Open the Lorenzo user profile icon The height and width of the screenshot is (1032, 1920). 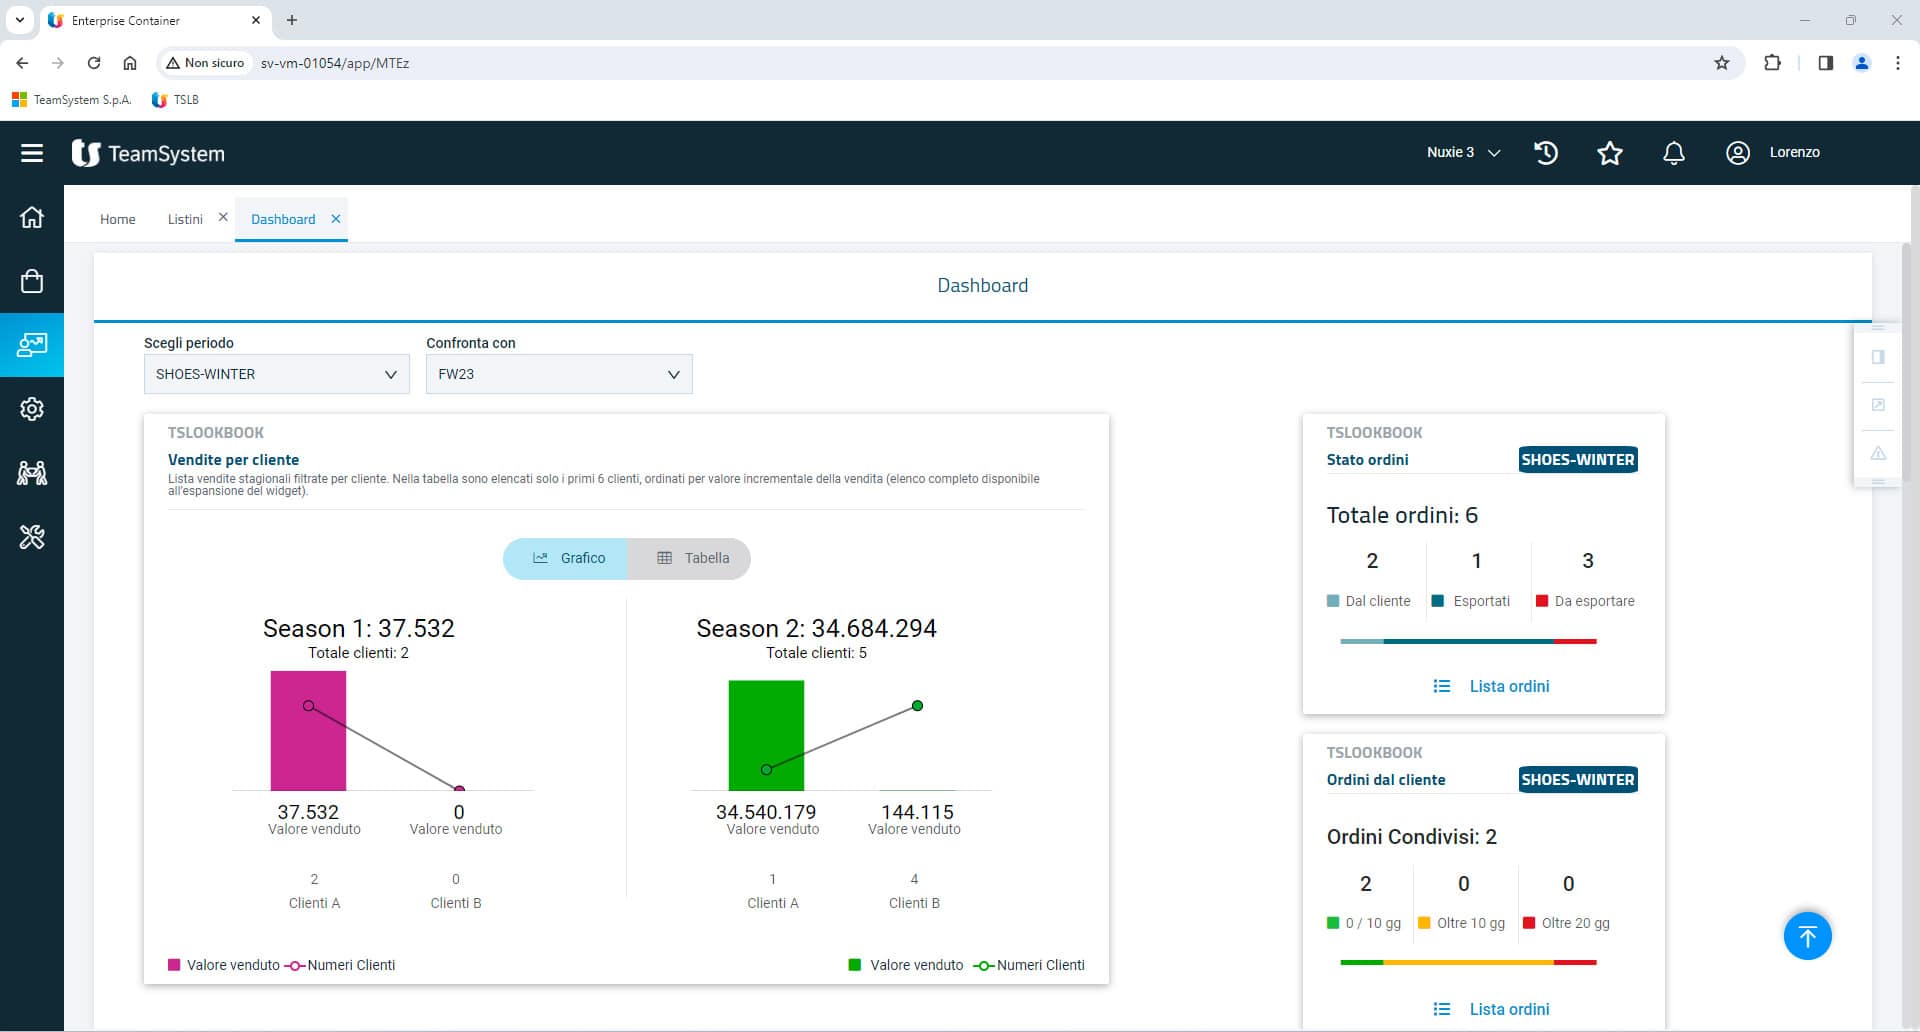coord(1738,153)
